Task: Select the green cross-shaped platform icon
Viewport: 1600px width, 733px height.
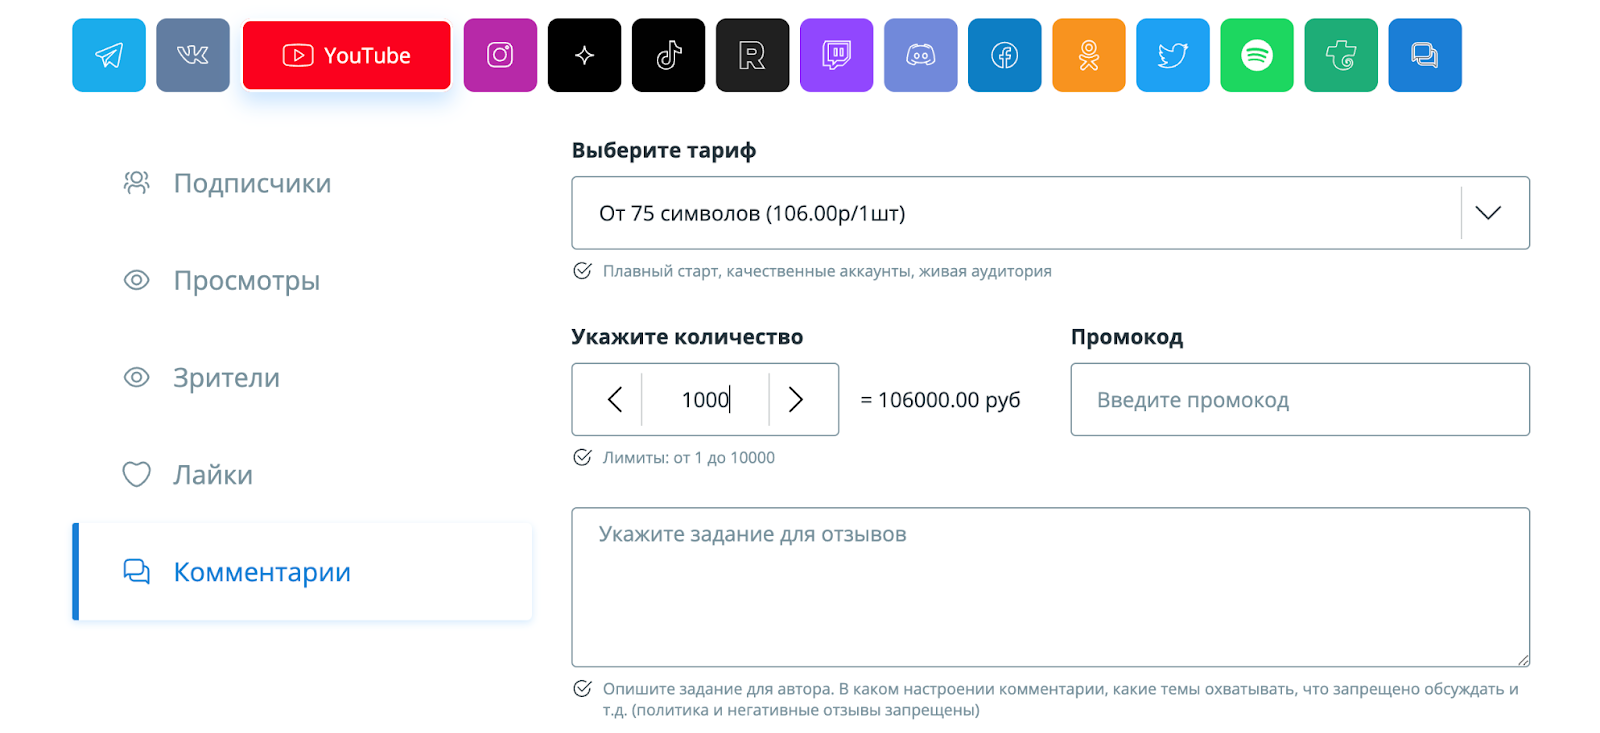Action: click(x=1341, y=55)
